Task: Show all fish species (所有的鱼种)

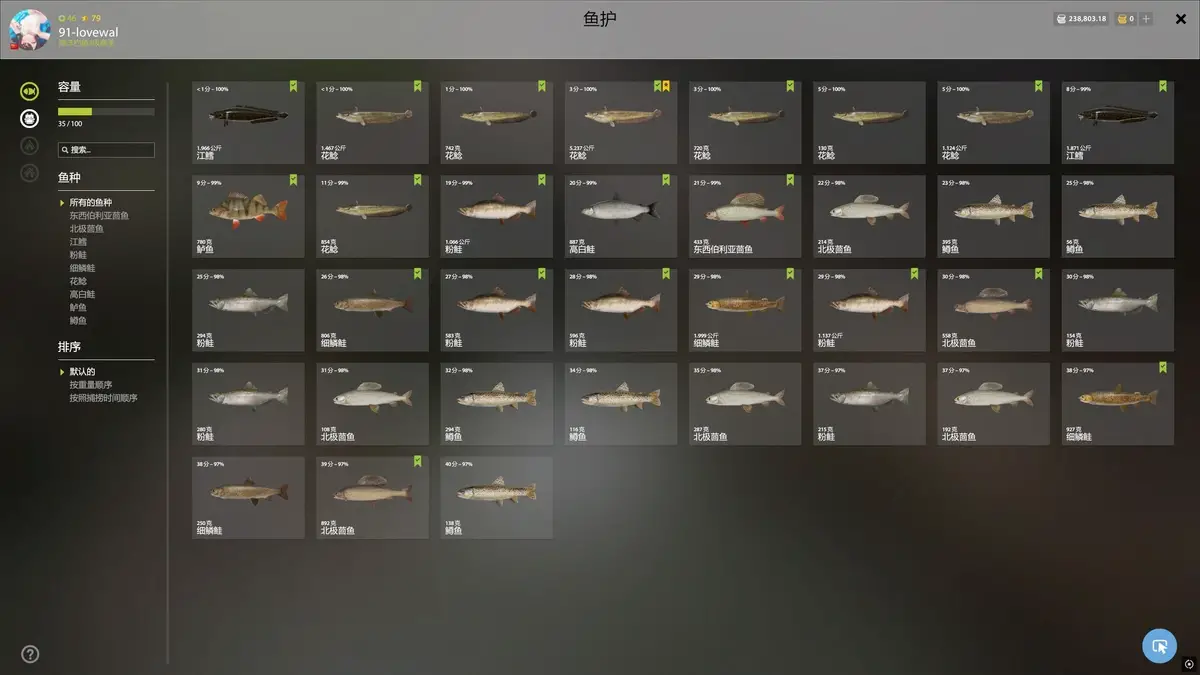Action: (x=90, y=203)
